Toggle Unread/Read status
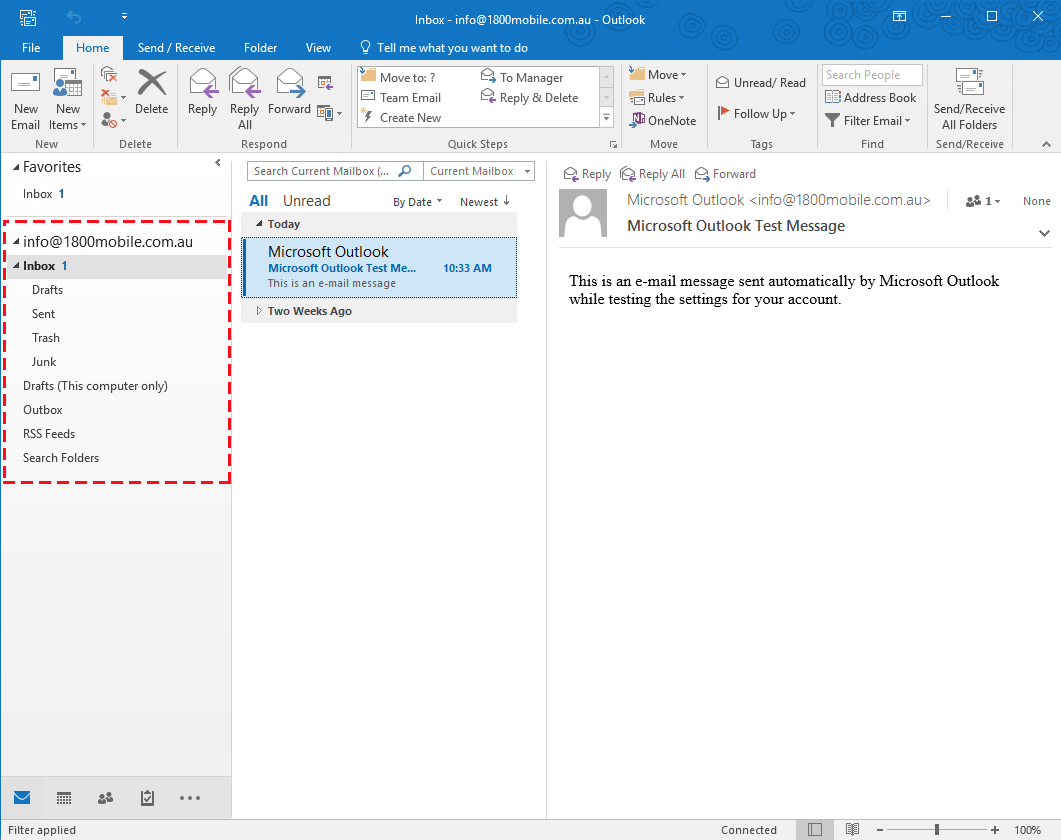This screenshot has width=1061, height=840. pos(761,83)
